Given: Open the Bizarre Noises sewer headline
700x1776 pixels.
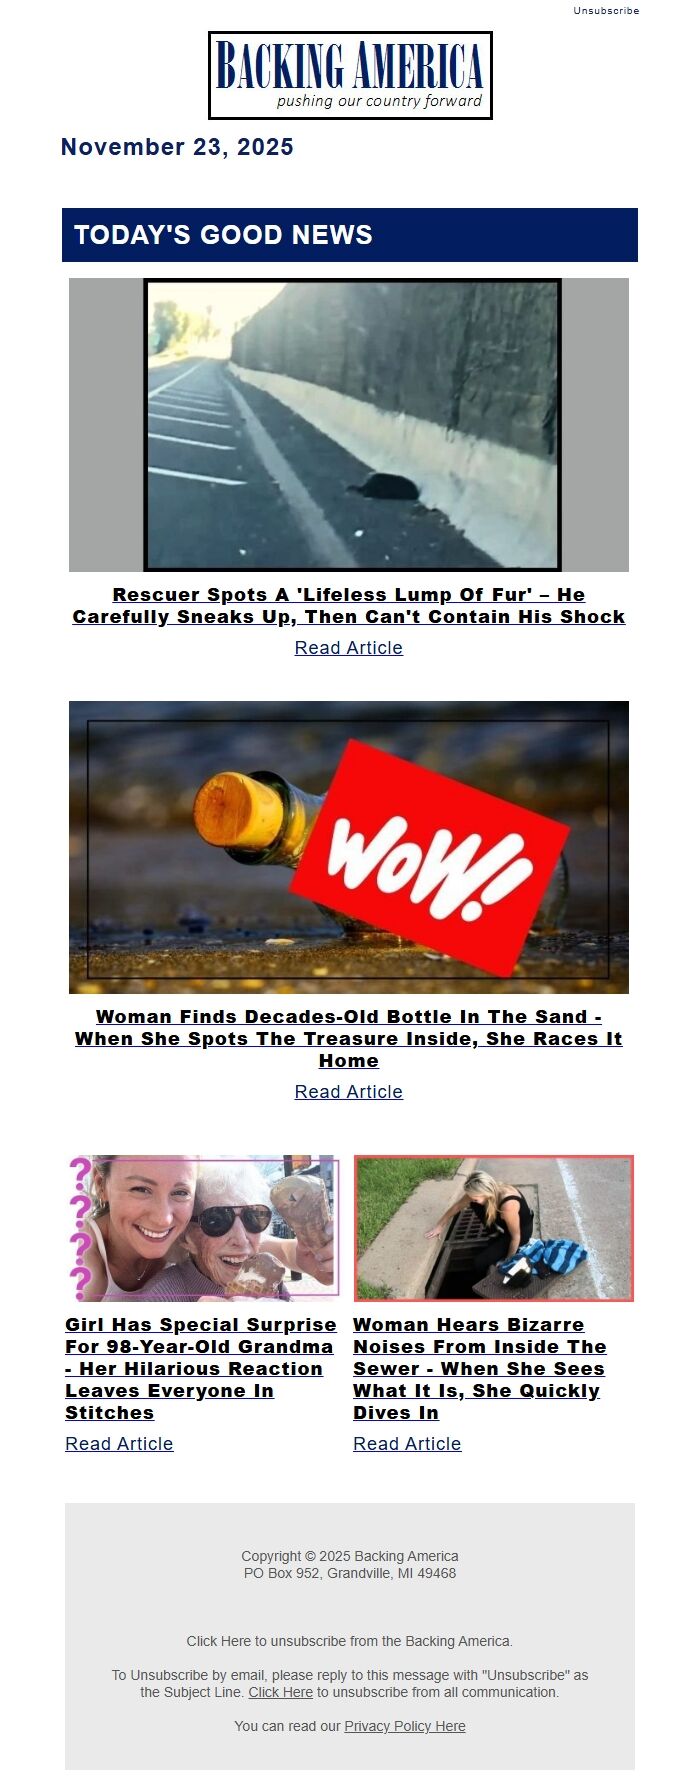Looking at the screenshot, I should (x=480, y=1368).
